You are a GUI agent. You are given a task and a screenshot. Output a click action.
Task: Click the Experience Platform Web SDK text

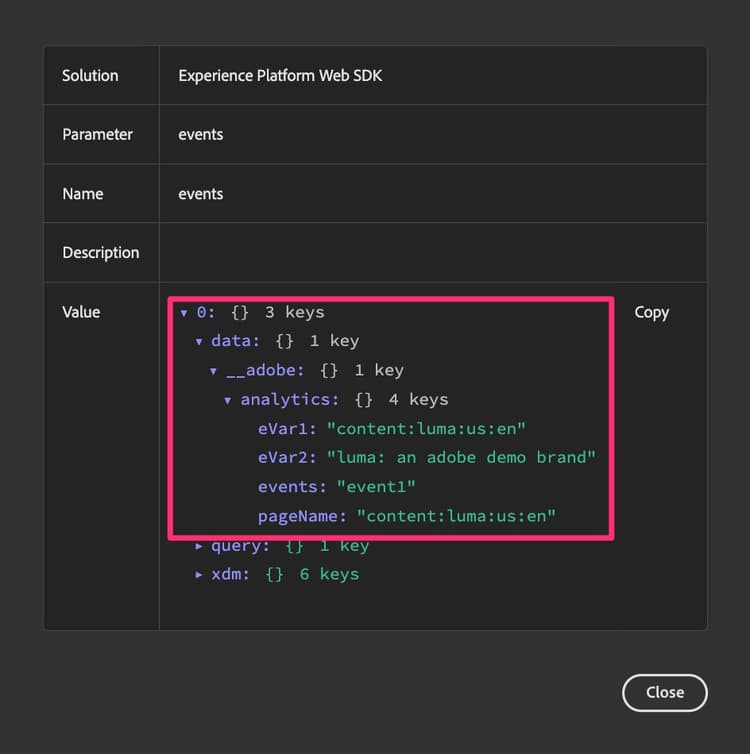[280, 75]
